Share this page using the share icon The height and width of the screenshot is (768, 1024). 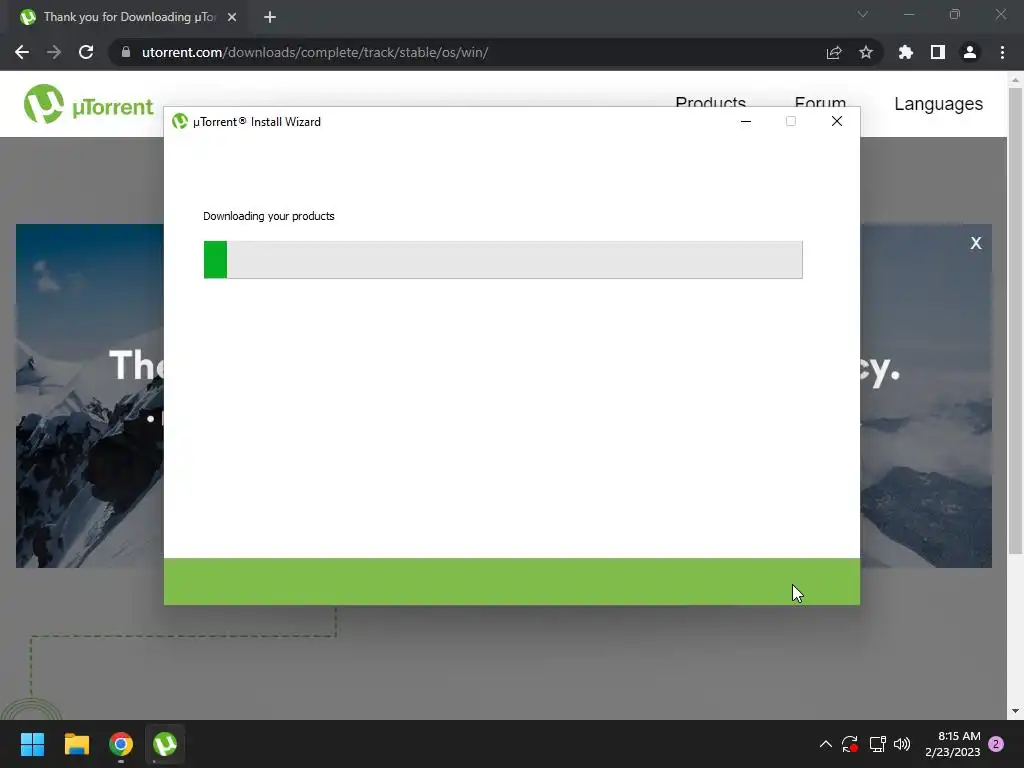tap(834, 52)
